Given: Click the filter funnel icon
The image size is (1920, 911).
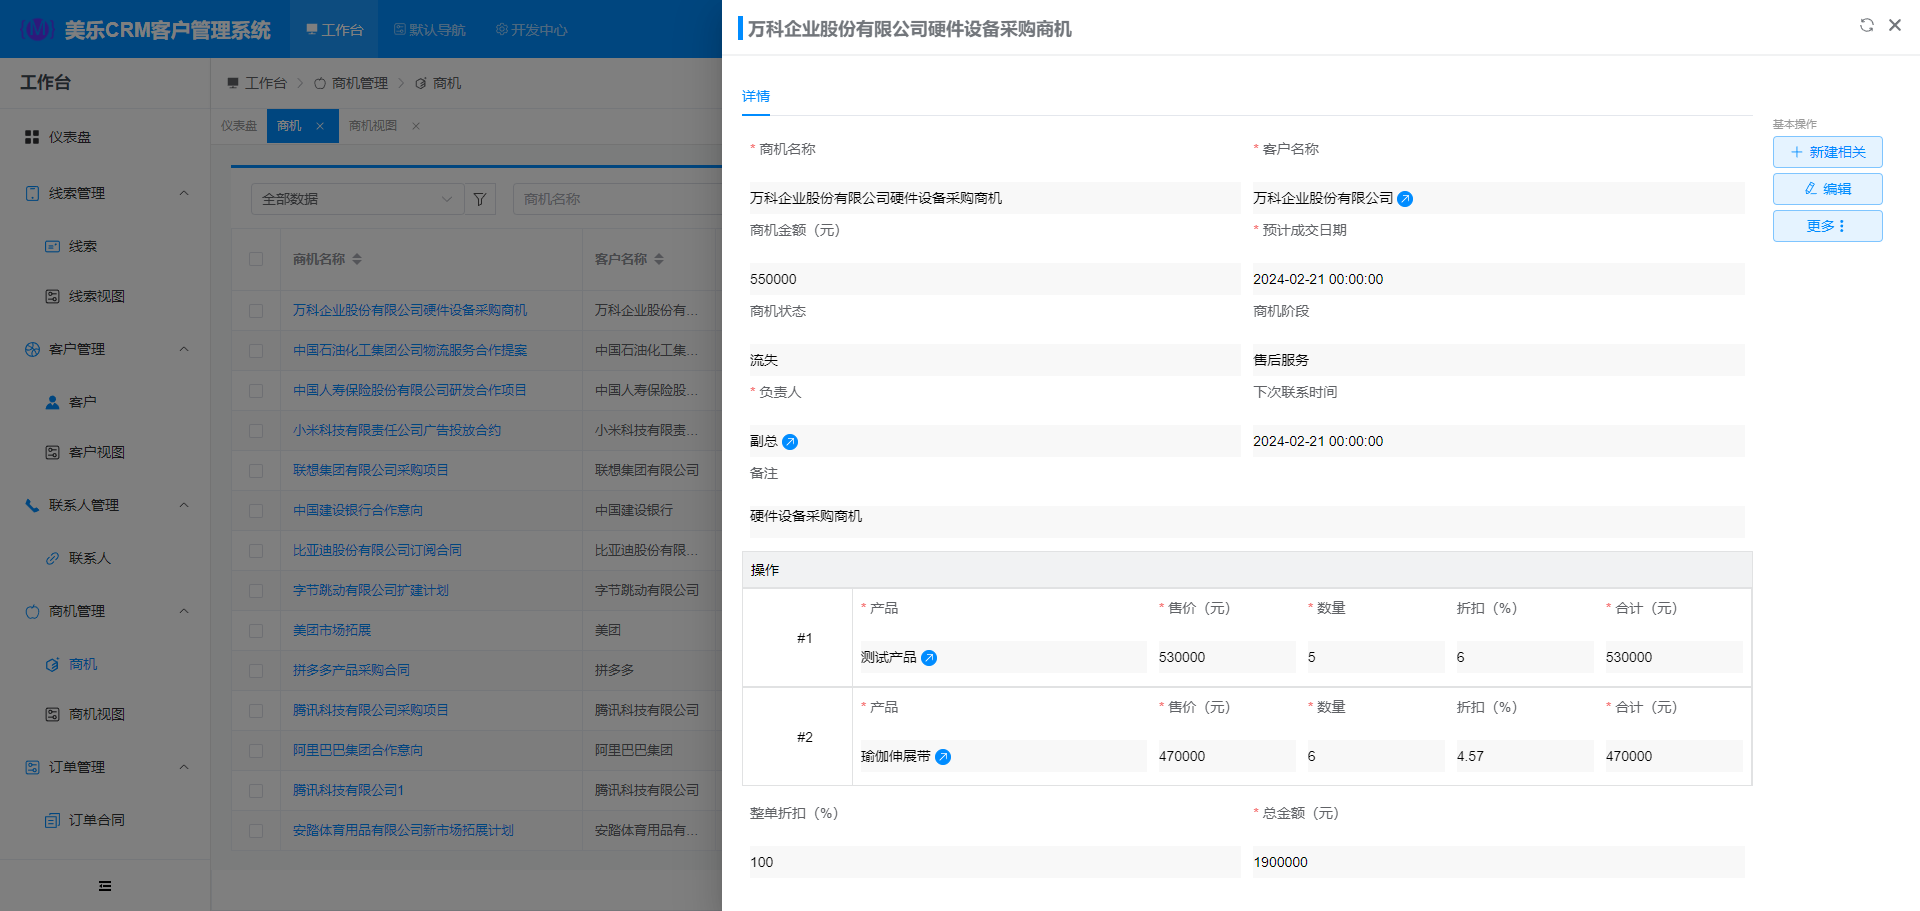Looking at the screenshot, I should 480,199.
